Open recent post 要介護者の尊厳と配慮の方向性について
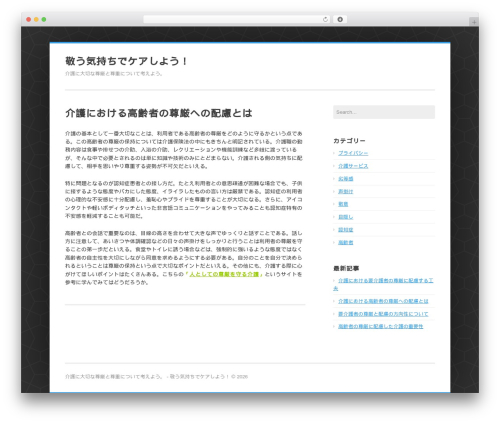Viewport: 500px width, 423px height. [x=383, y=314]
